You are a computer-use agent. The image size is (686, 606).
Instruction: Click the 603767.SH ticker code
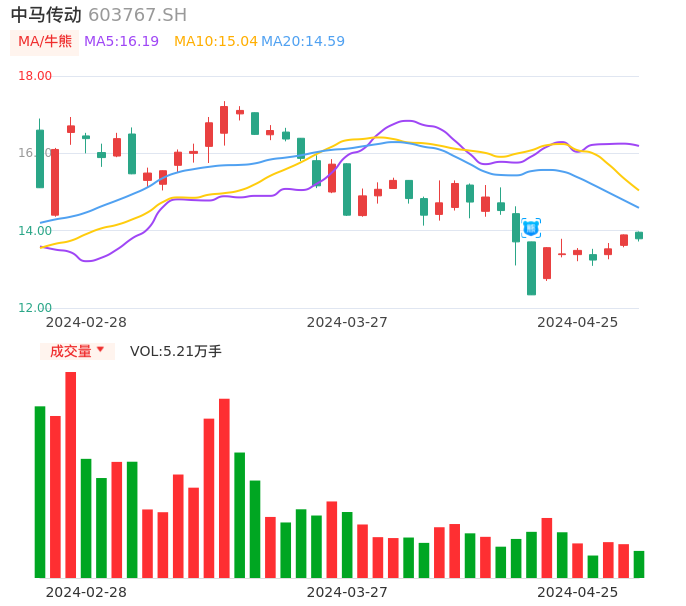coord(137,15)
